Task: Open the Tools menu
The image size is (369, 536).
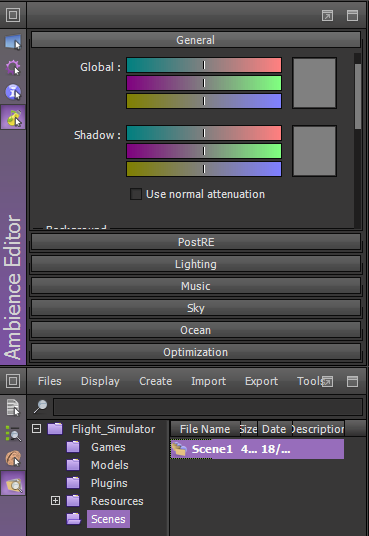Action: 309,381
